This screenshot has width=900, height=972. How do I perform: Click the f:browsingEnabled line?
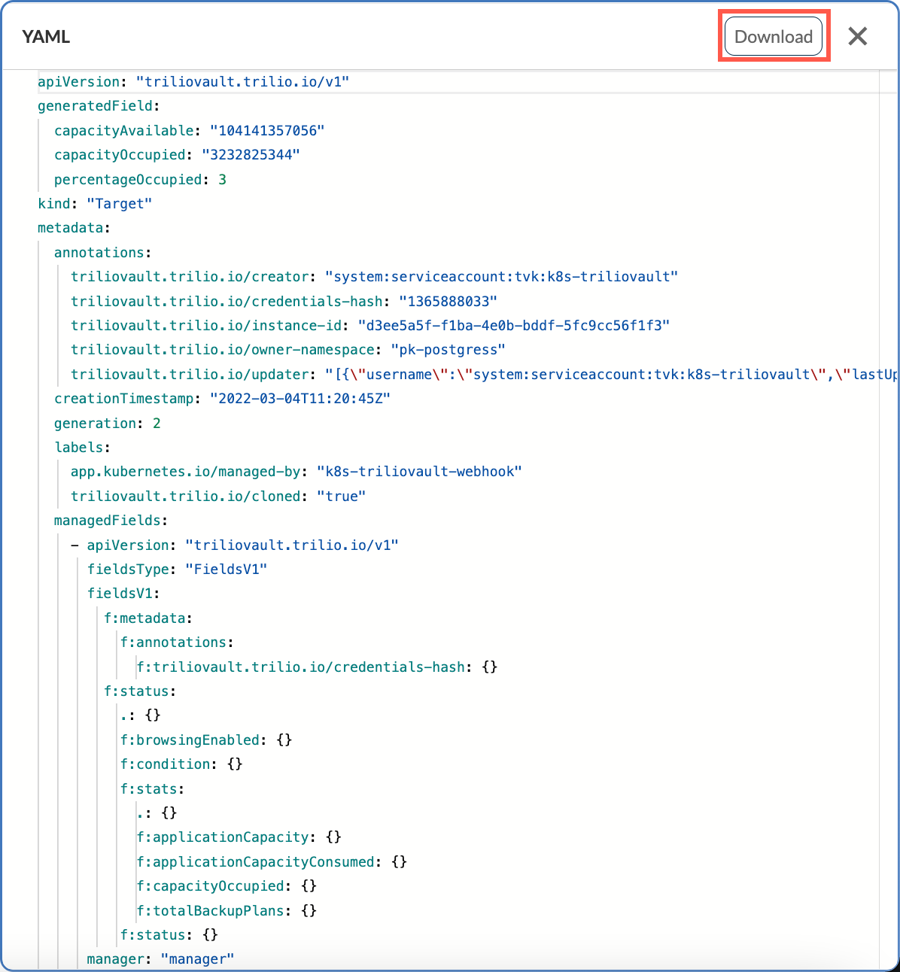(x=206, y=740)
